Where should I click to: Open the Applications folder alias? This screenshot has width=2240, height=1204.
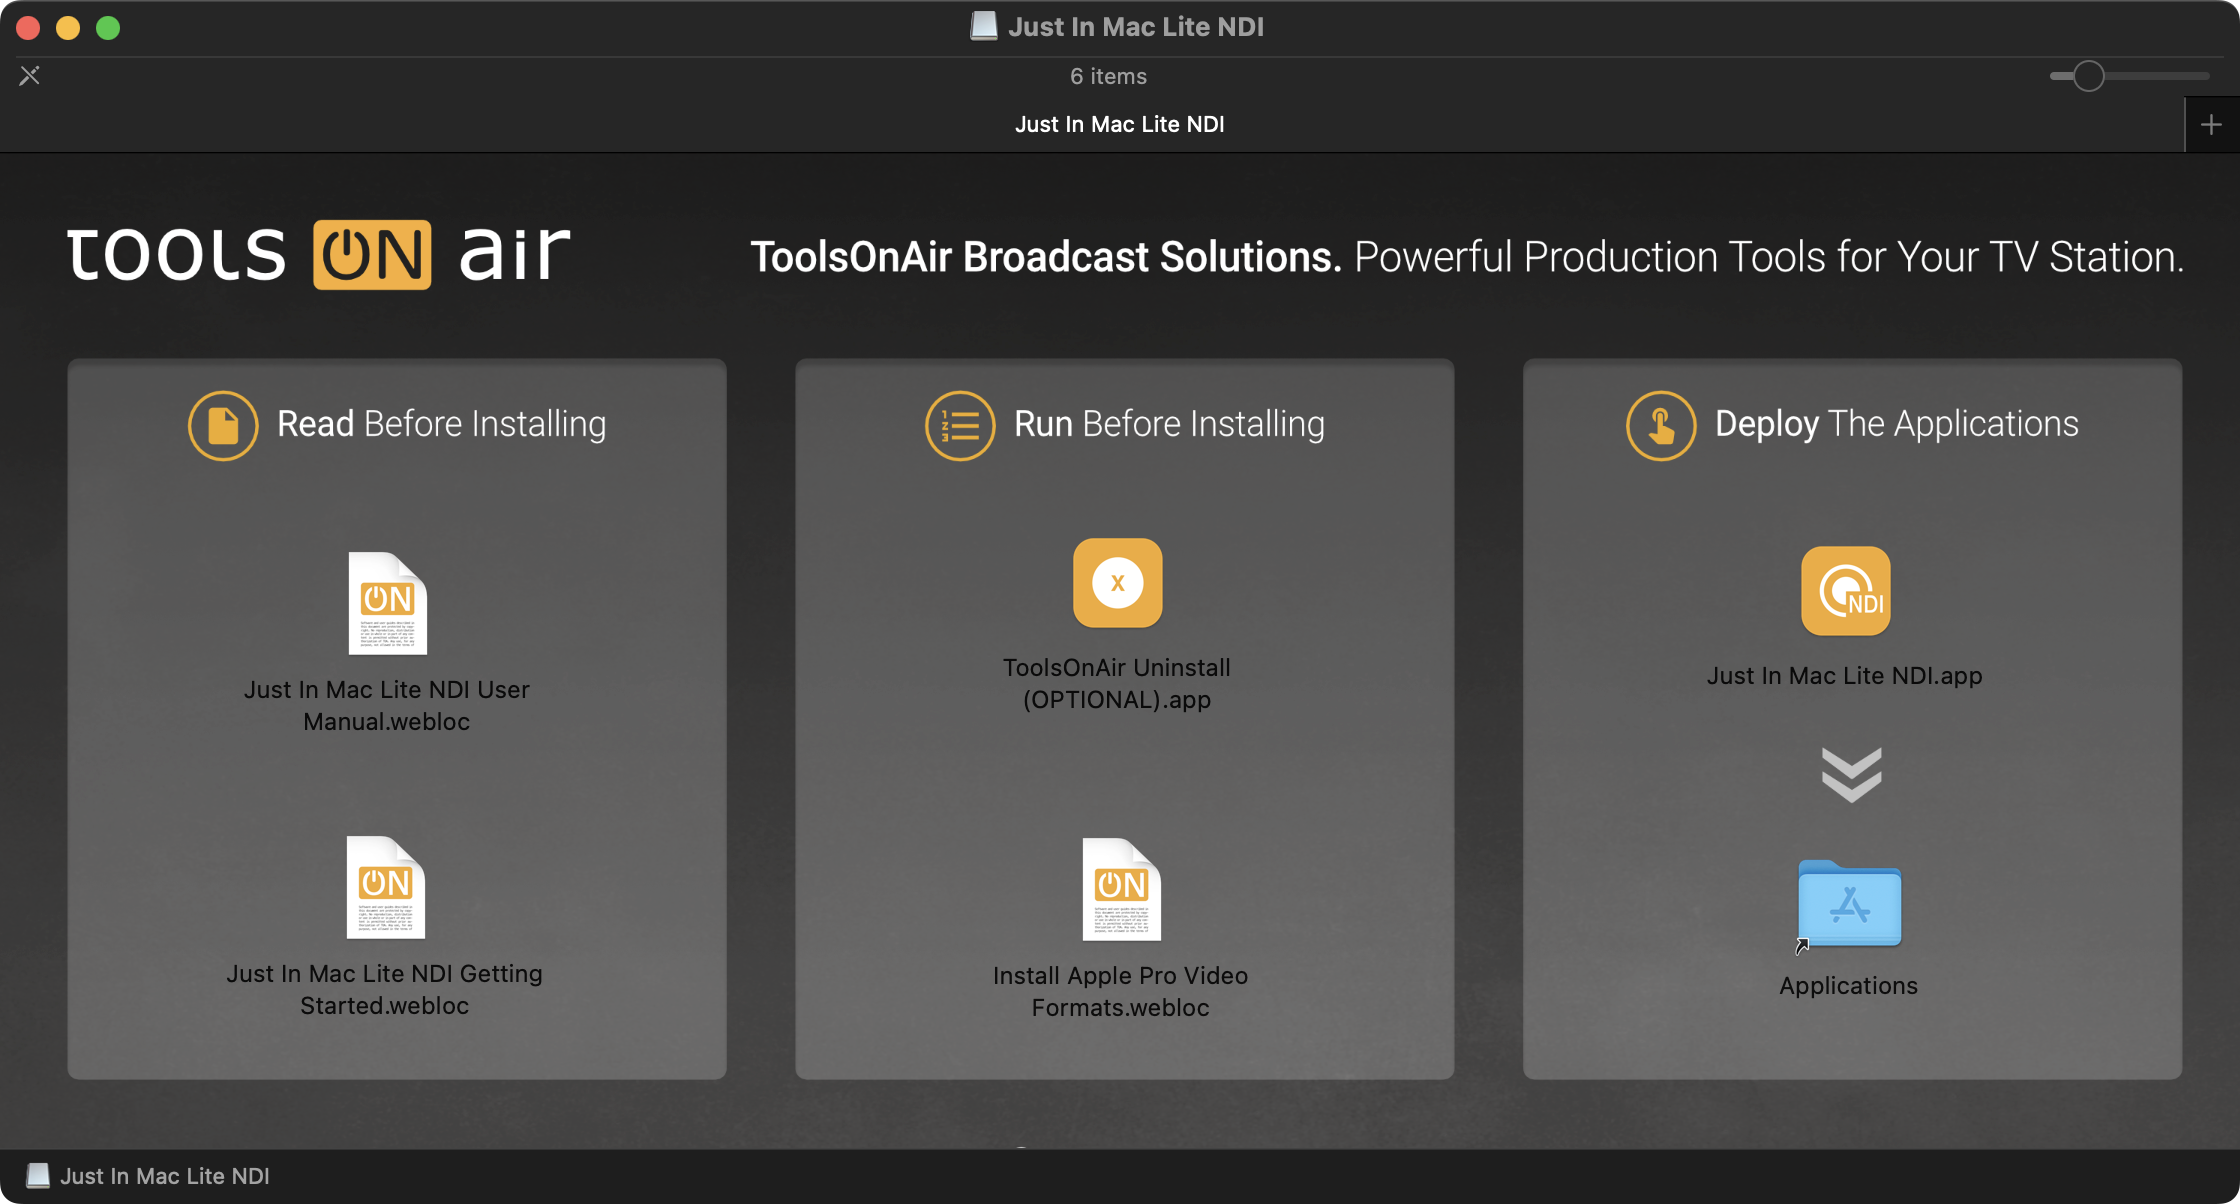[1849, 904]
